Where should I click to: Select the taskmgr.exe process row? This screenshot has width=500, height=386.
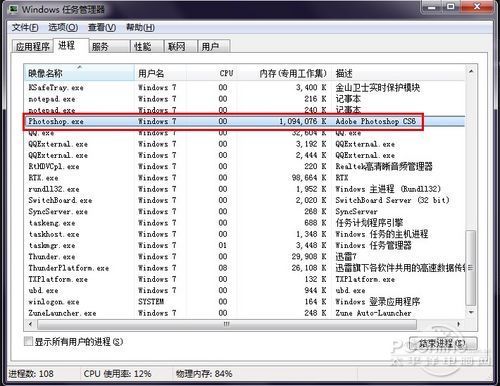point(245,245)
